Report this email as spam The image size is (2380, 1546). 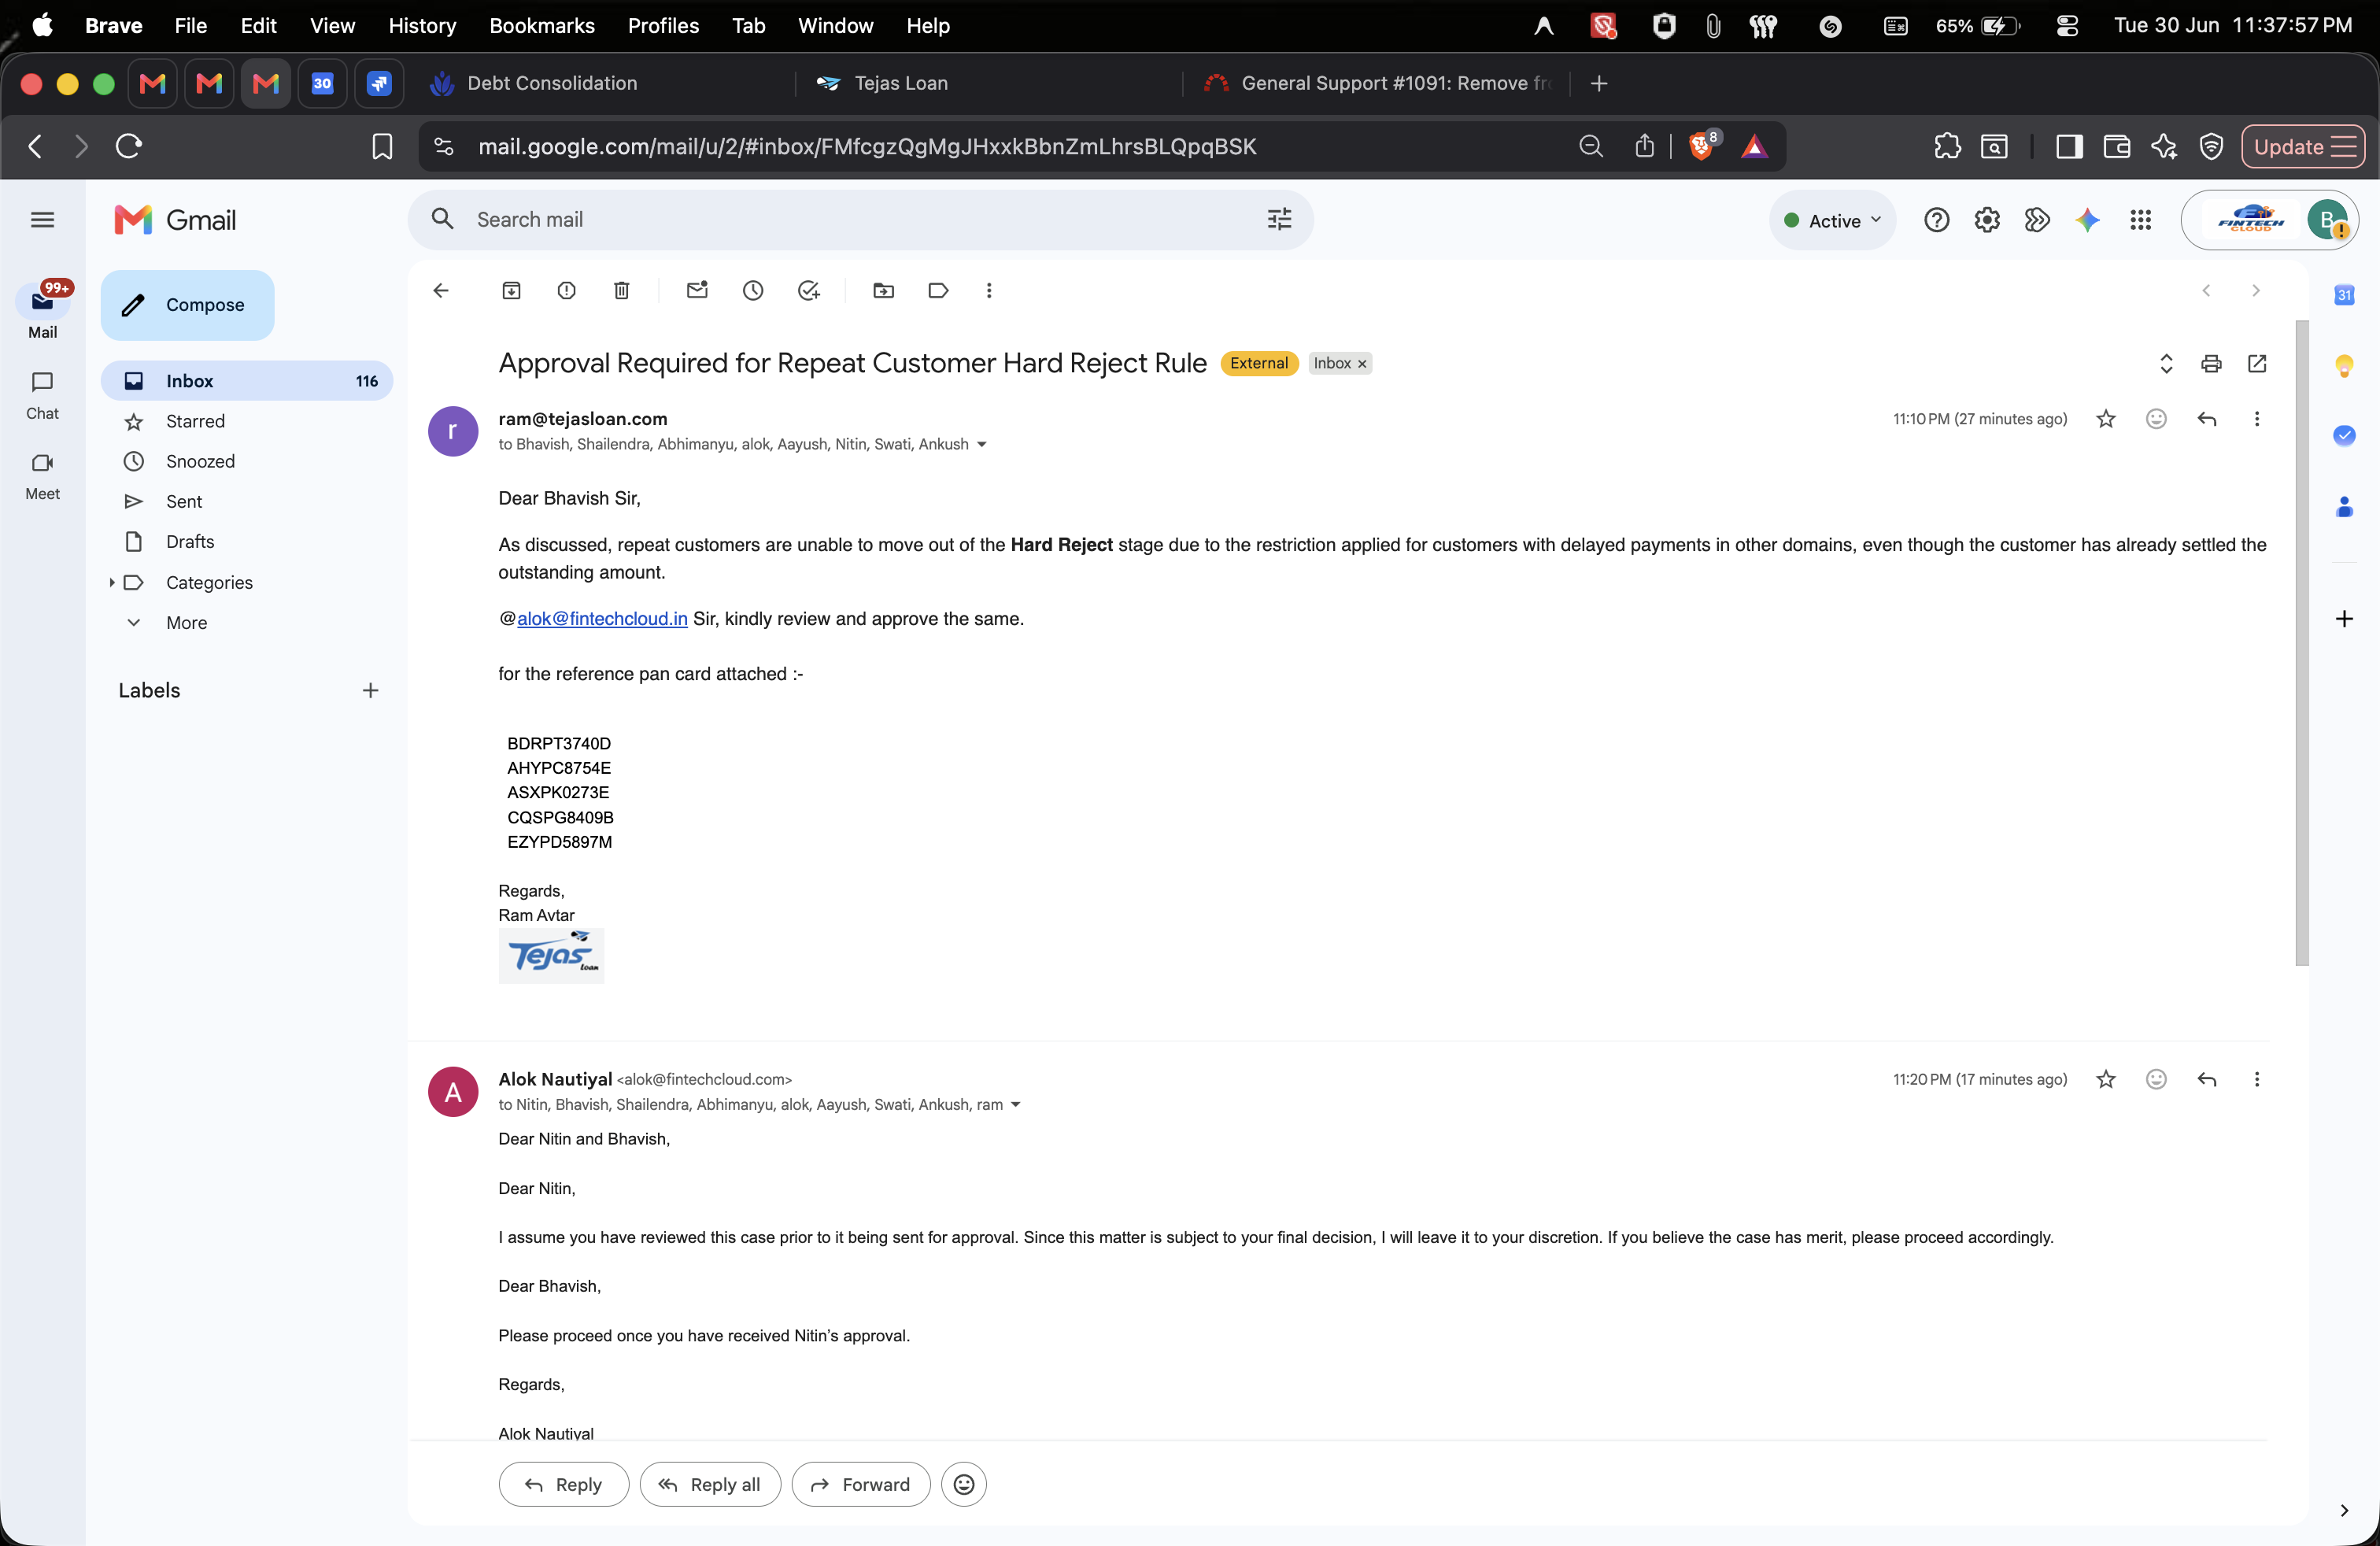click(x=566, y=290)
